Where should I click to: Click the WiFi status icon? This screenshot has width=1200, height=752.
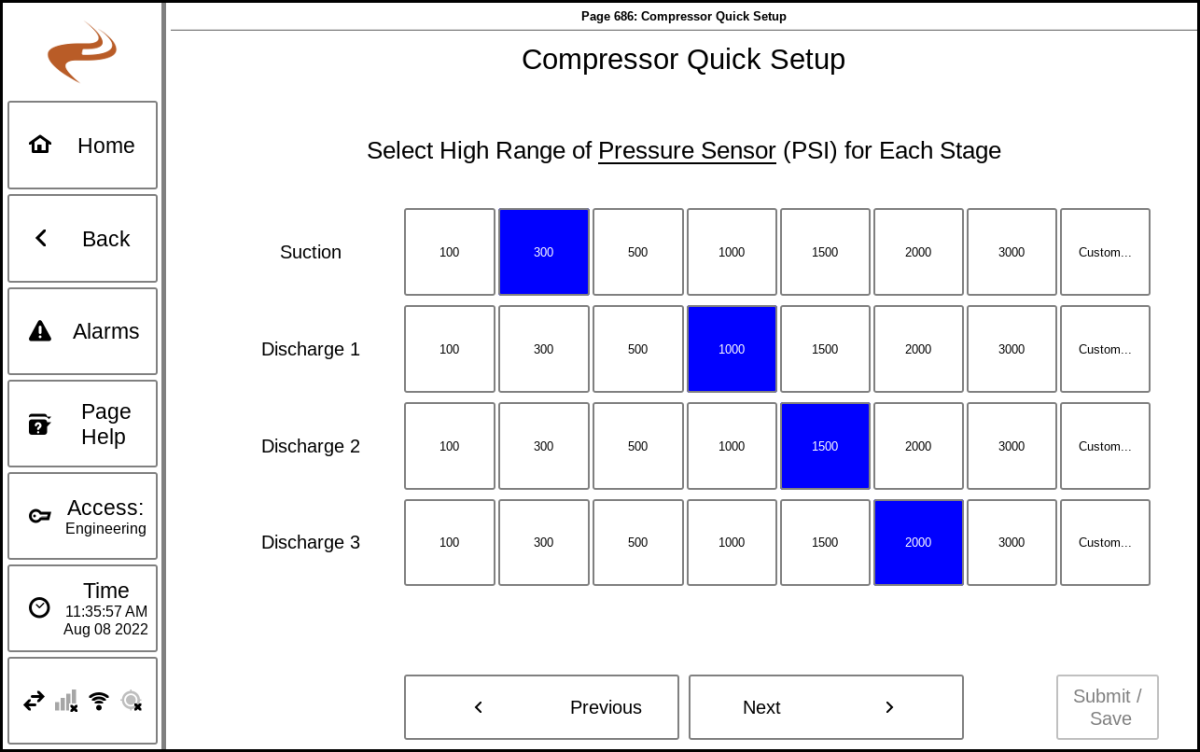[99, 700]
